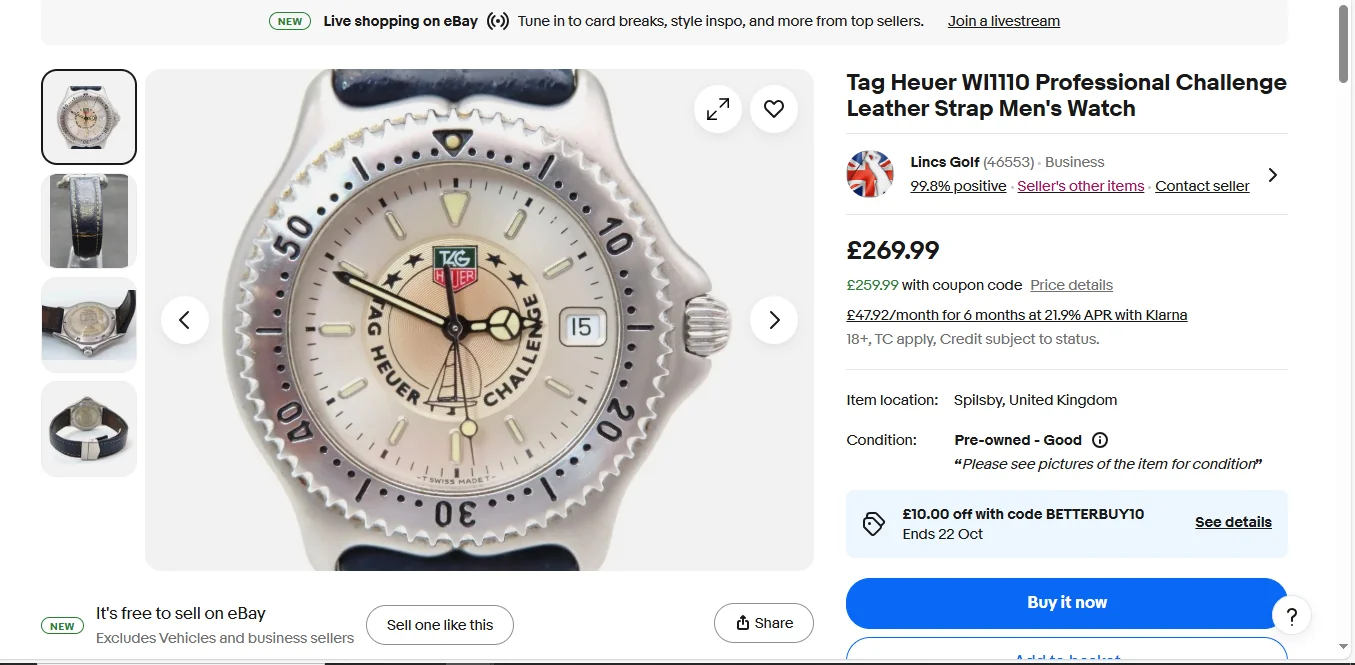Viewport: 1355px width, 665px height.
Task: Select the strap side-view thumbnail
Action: 89,221
